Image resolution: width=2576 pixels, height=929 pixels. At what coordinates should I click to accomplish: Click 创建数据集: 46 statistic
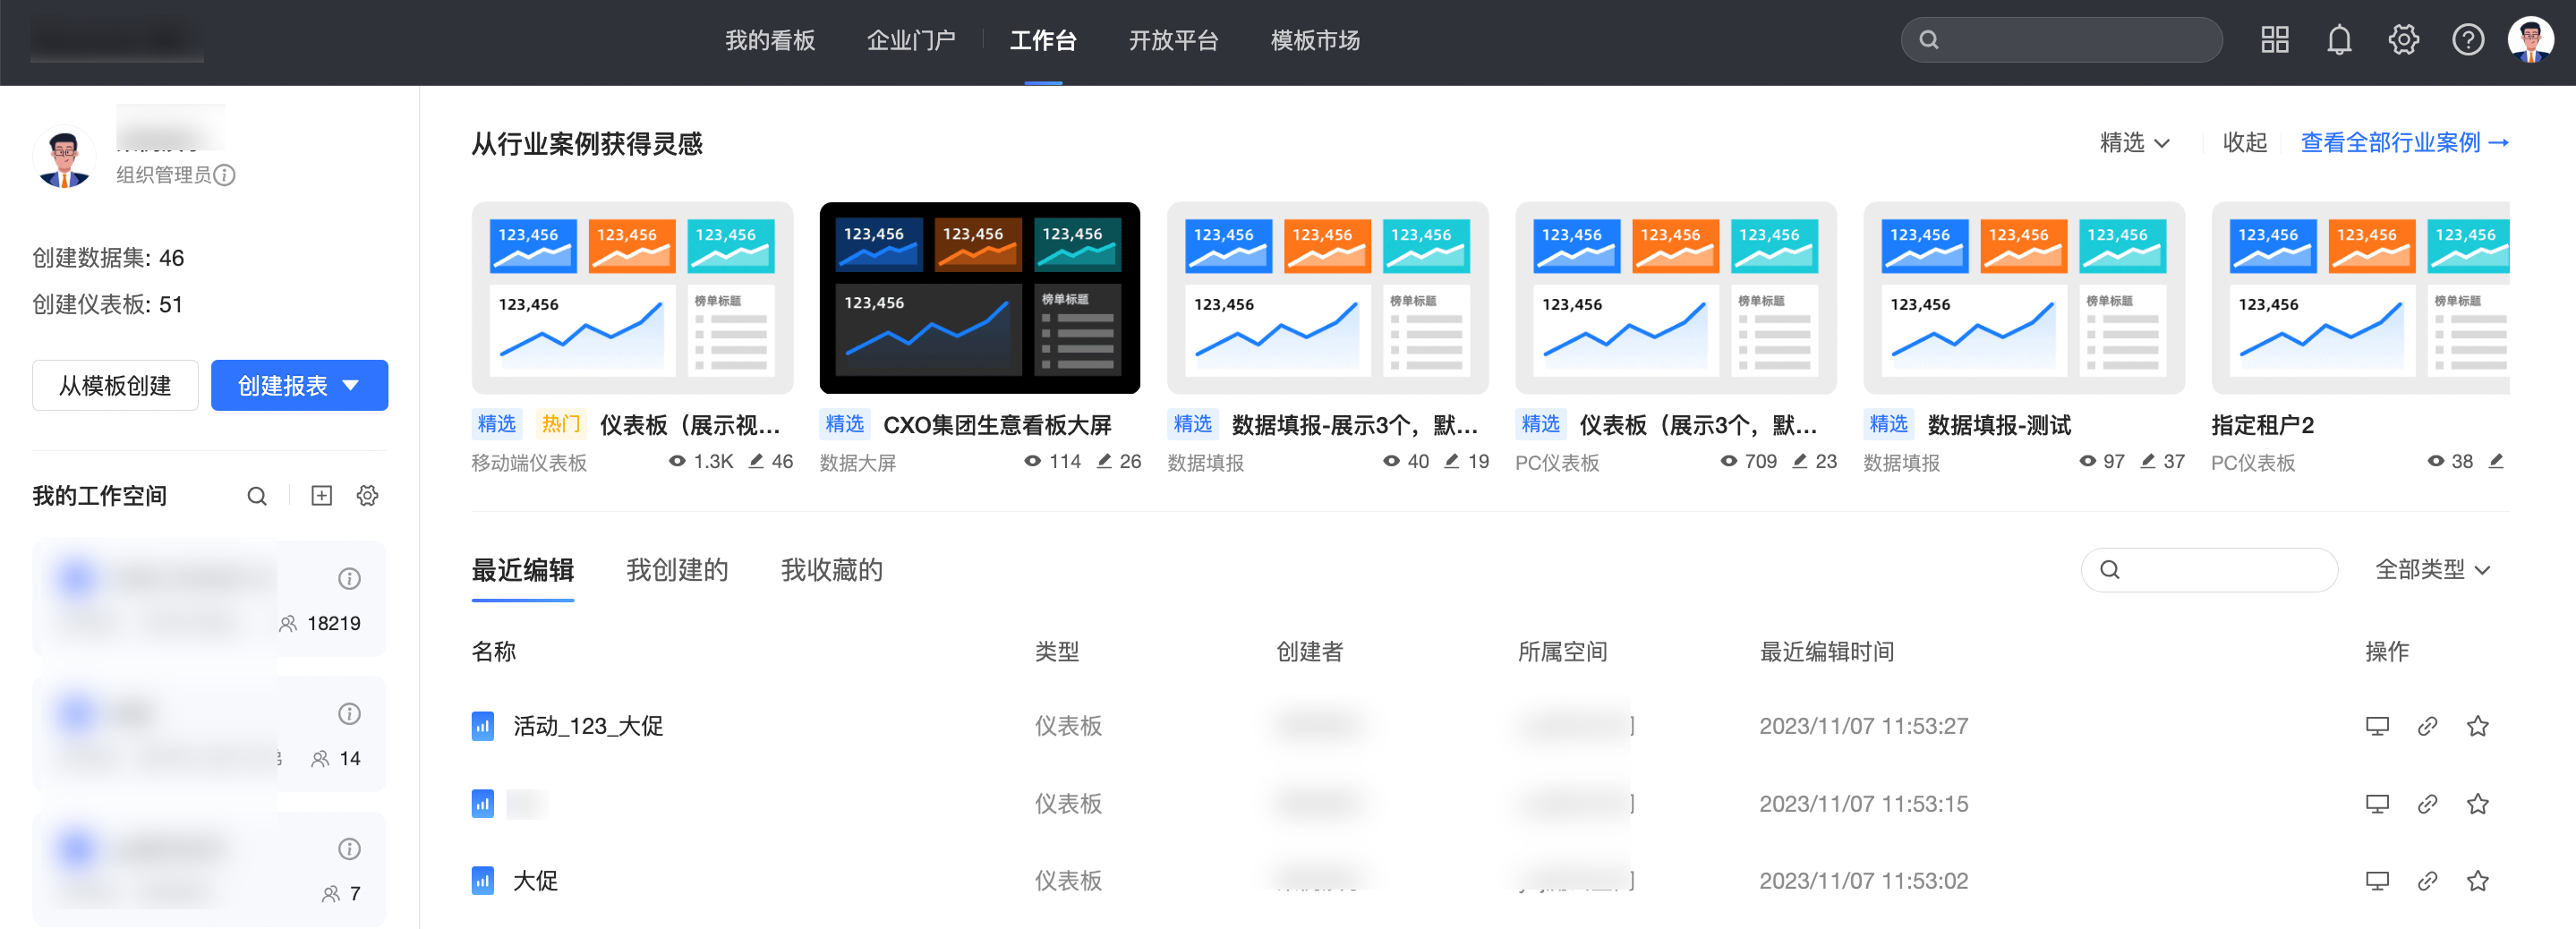click(x=108, y=258)
